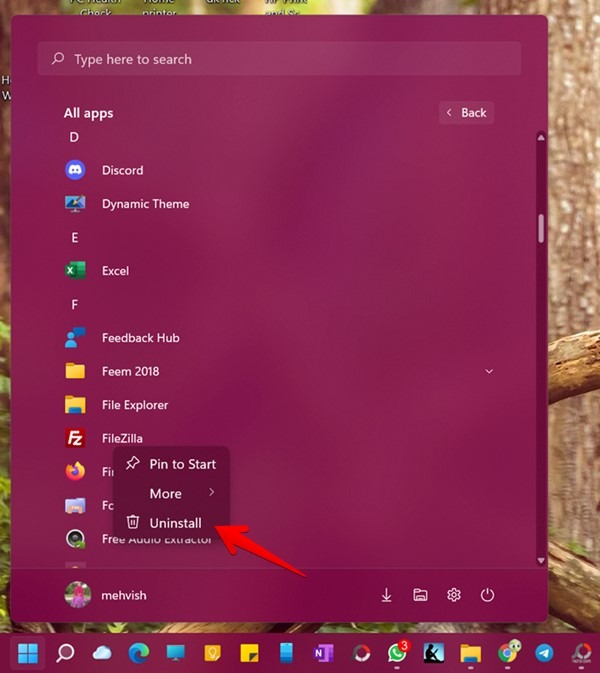
Task: Open taskbar Search magnifier icon
Action: point(65,653)
